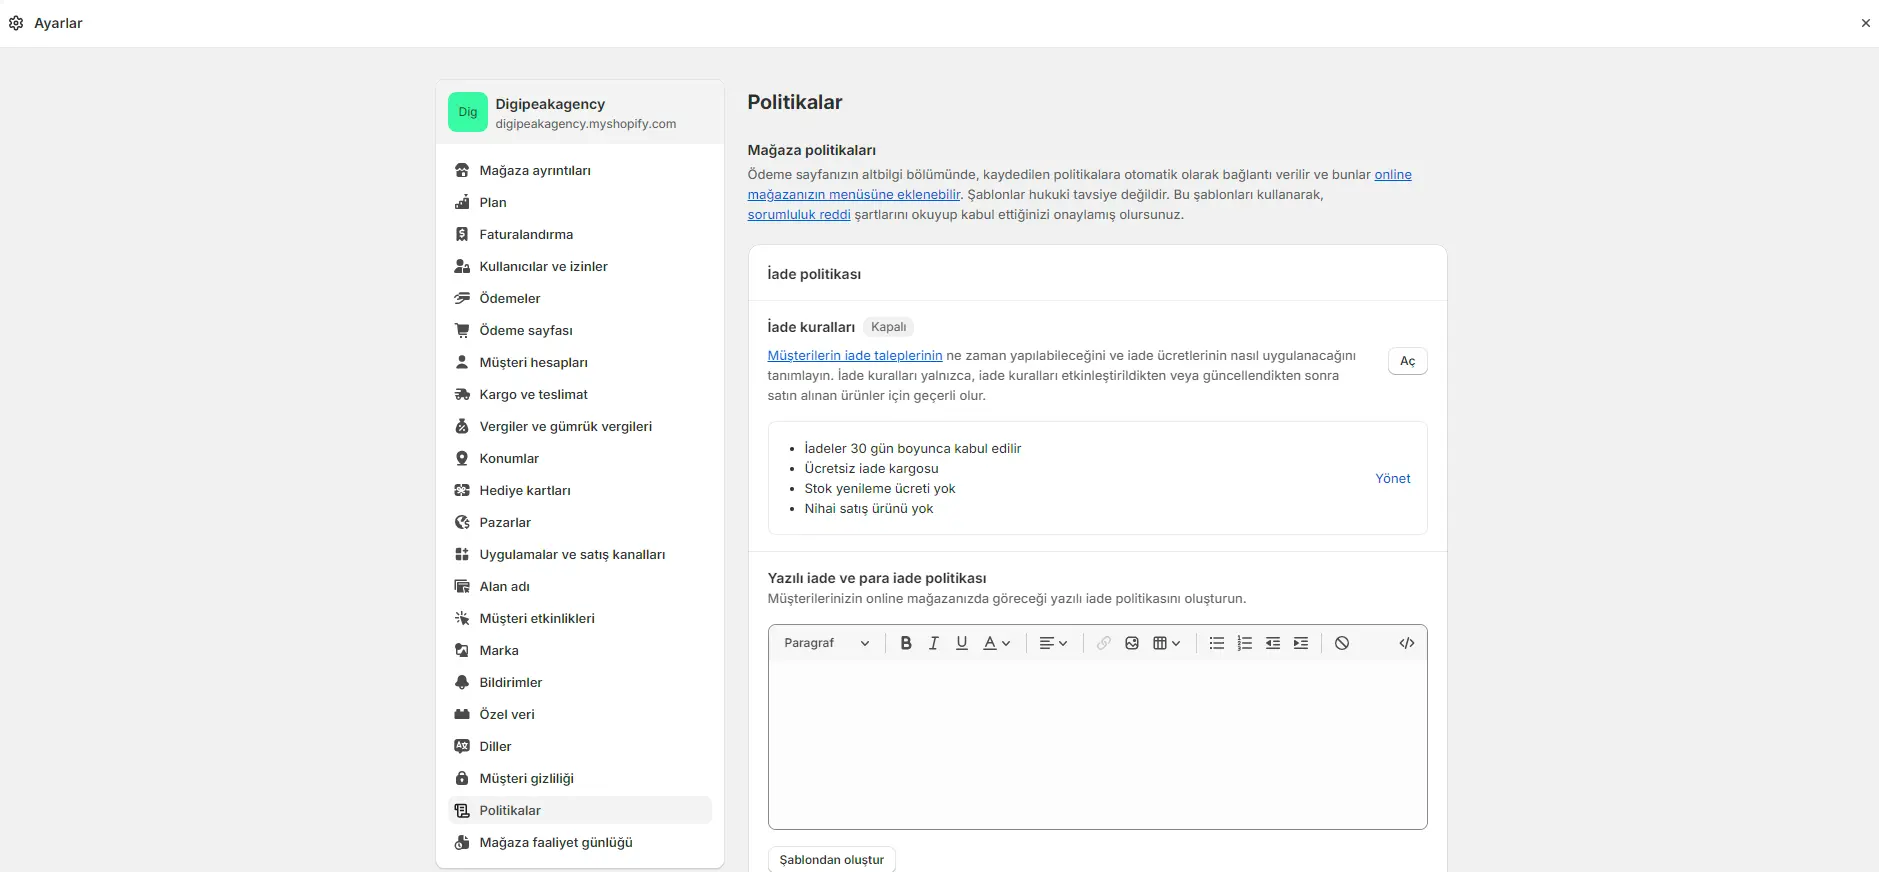The width and height of the screenshot is (1879, 872).
Task: Click the numbered list icon
Action: [1245, 643]
